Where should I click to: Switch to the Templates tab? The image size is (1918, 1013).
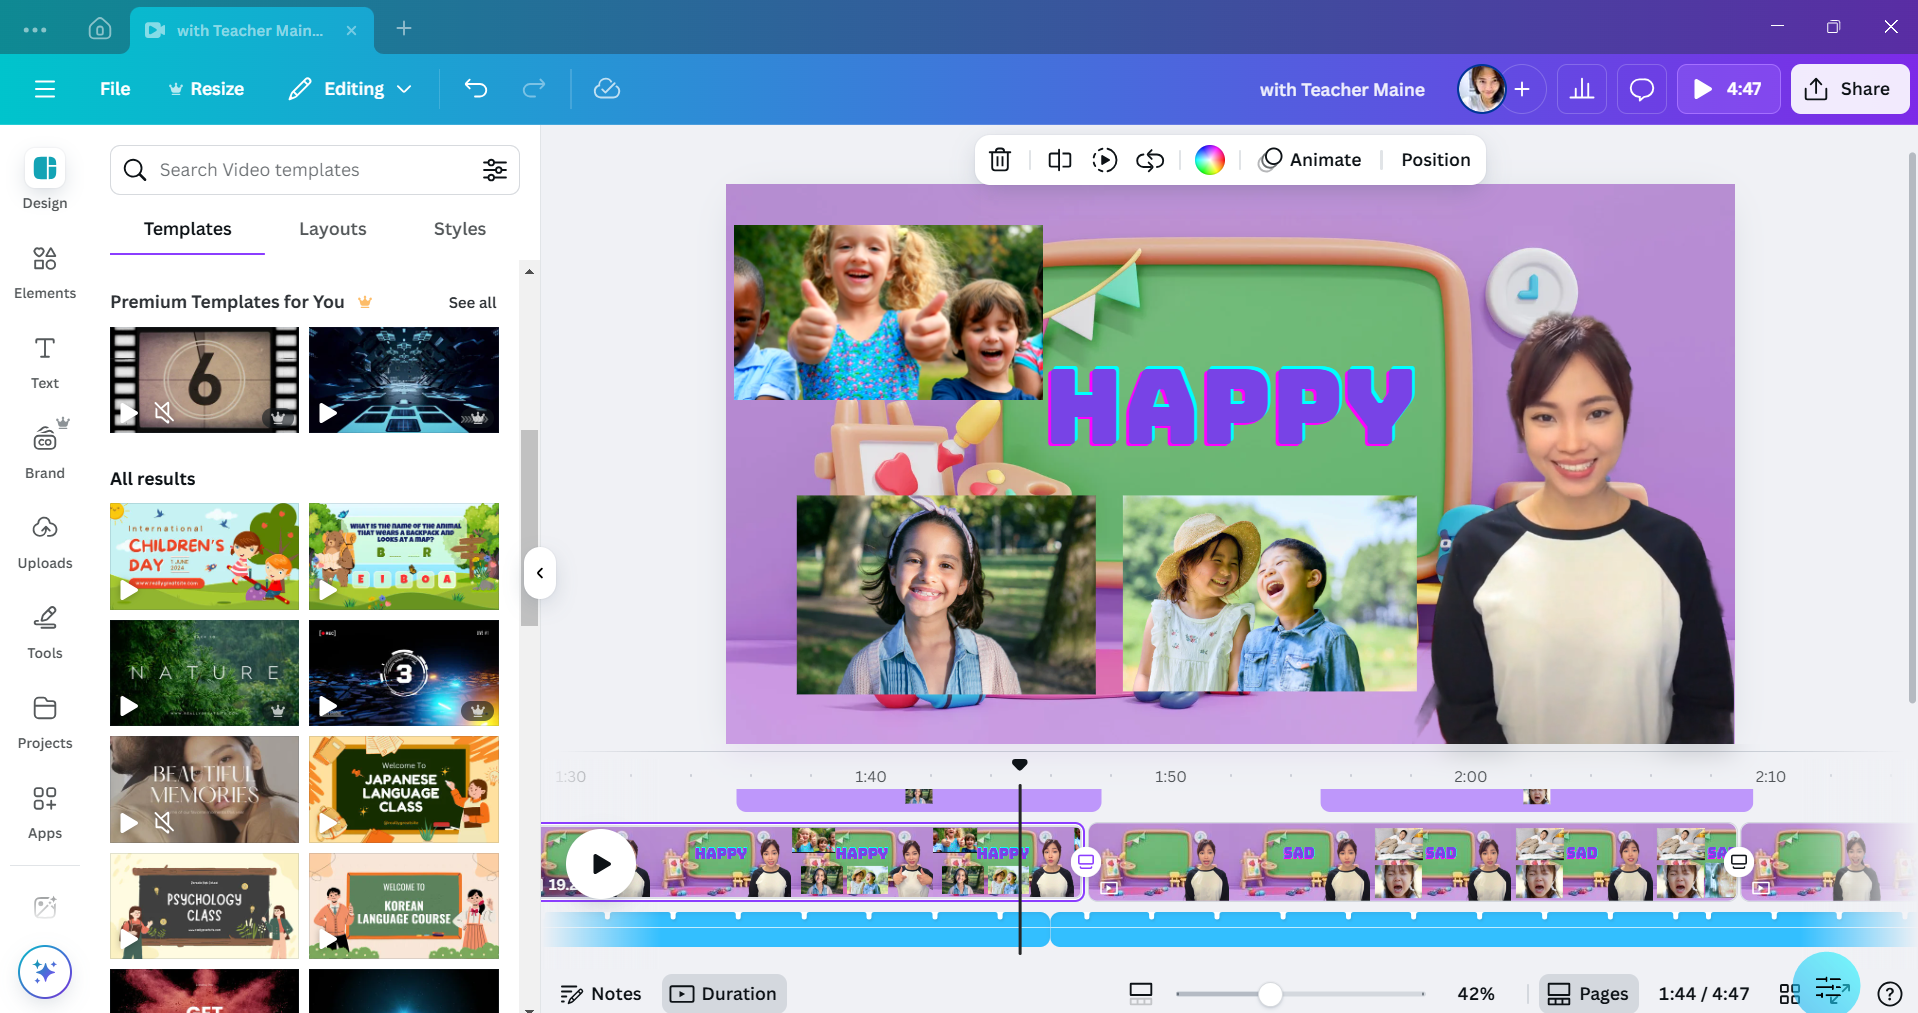[x=187, y=229]
